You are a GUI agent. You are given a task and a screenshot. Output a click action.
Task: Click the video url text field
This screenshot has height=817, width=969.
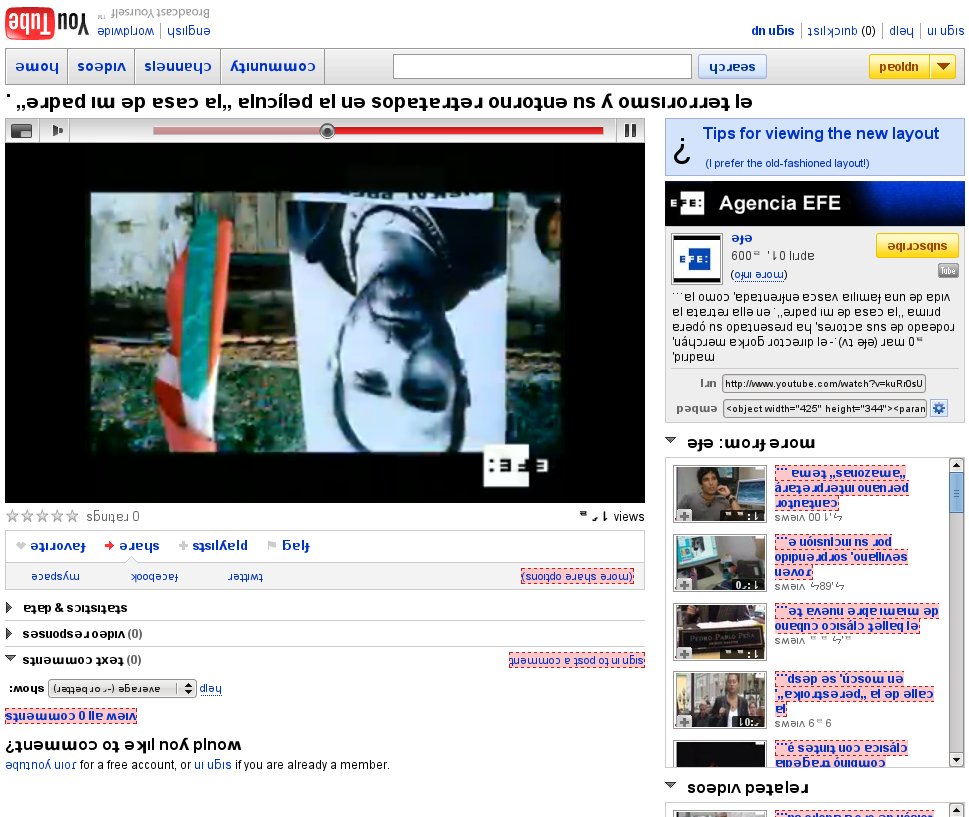tap(824, 383)
